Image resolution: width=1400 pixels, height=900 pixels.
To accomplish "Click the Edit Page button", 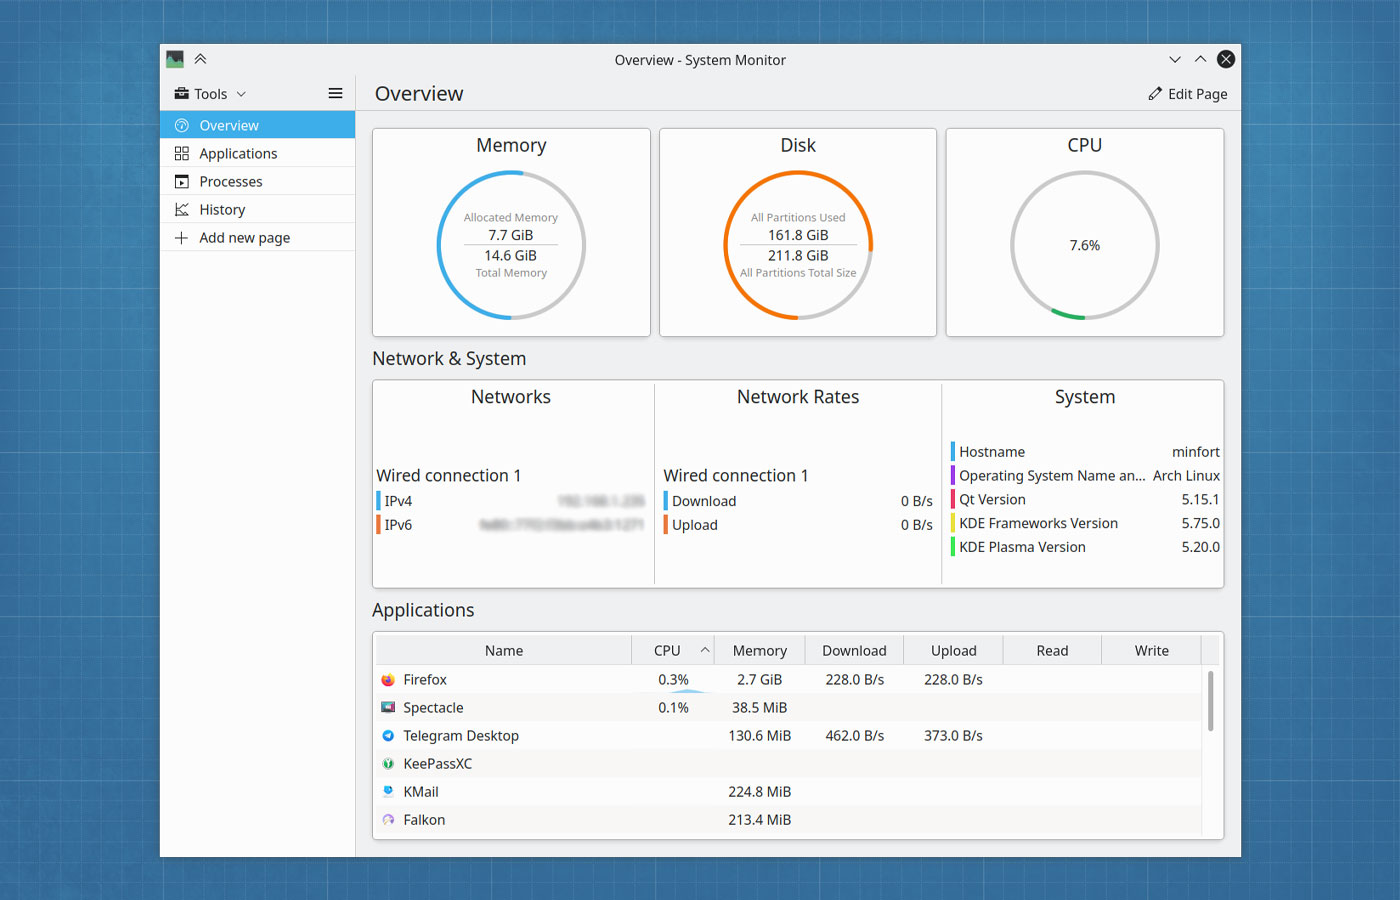I will tap(1188, 93).
